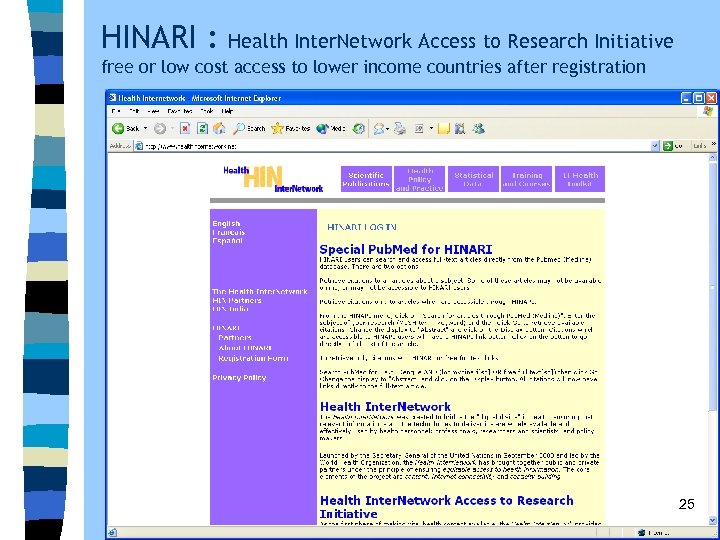Expand the Links toolbar chevron
The image size is (720, 540).
(x=714, y=144)
